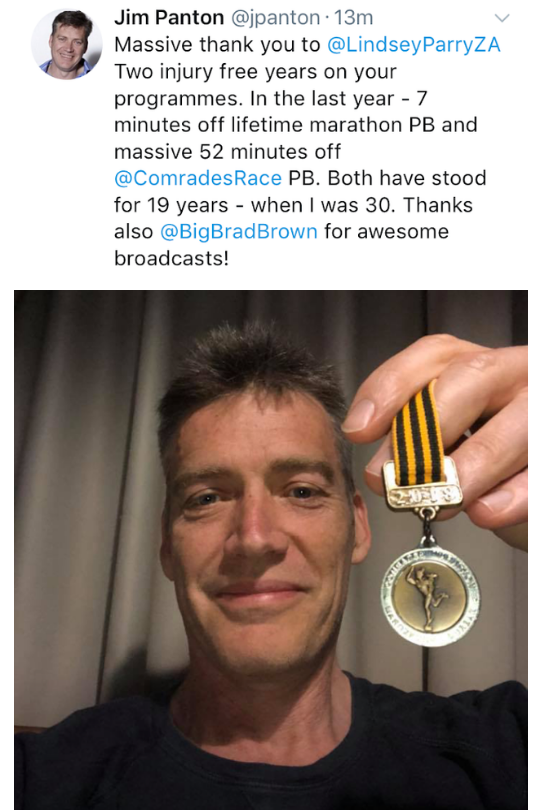Visit the @BigBradBrown mention
540x810 pixels.
(239, 231)
